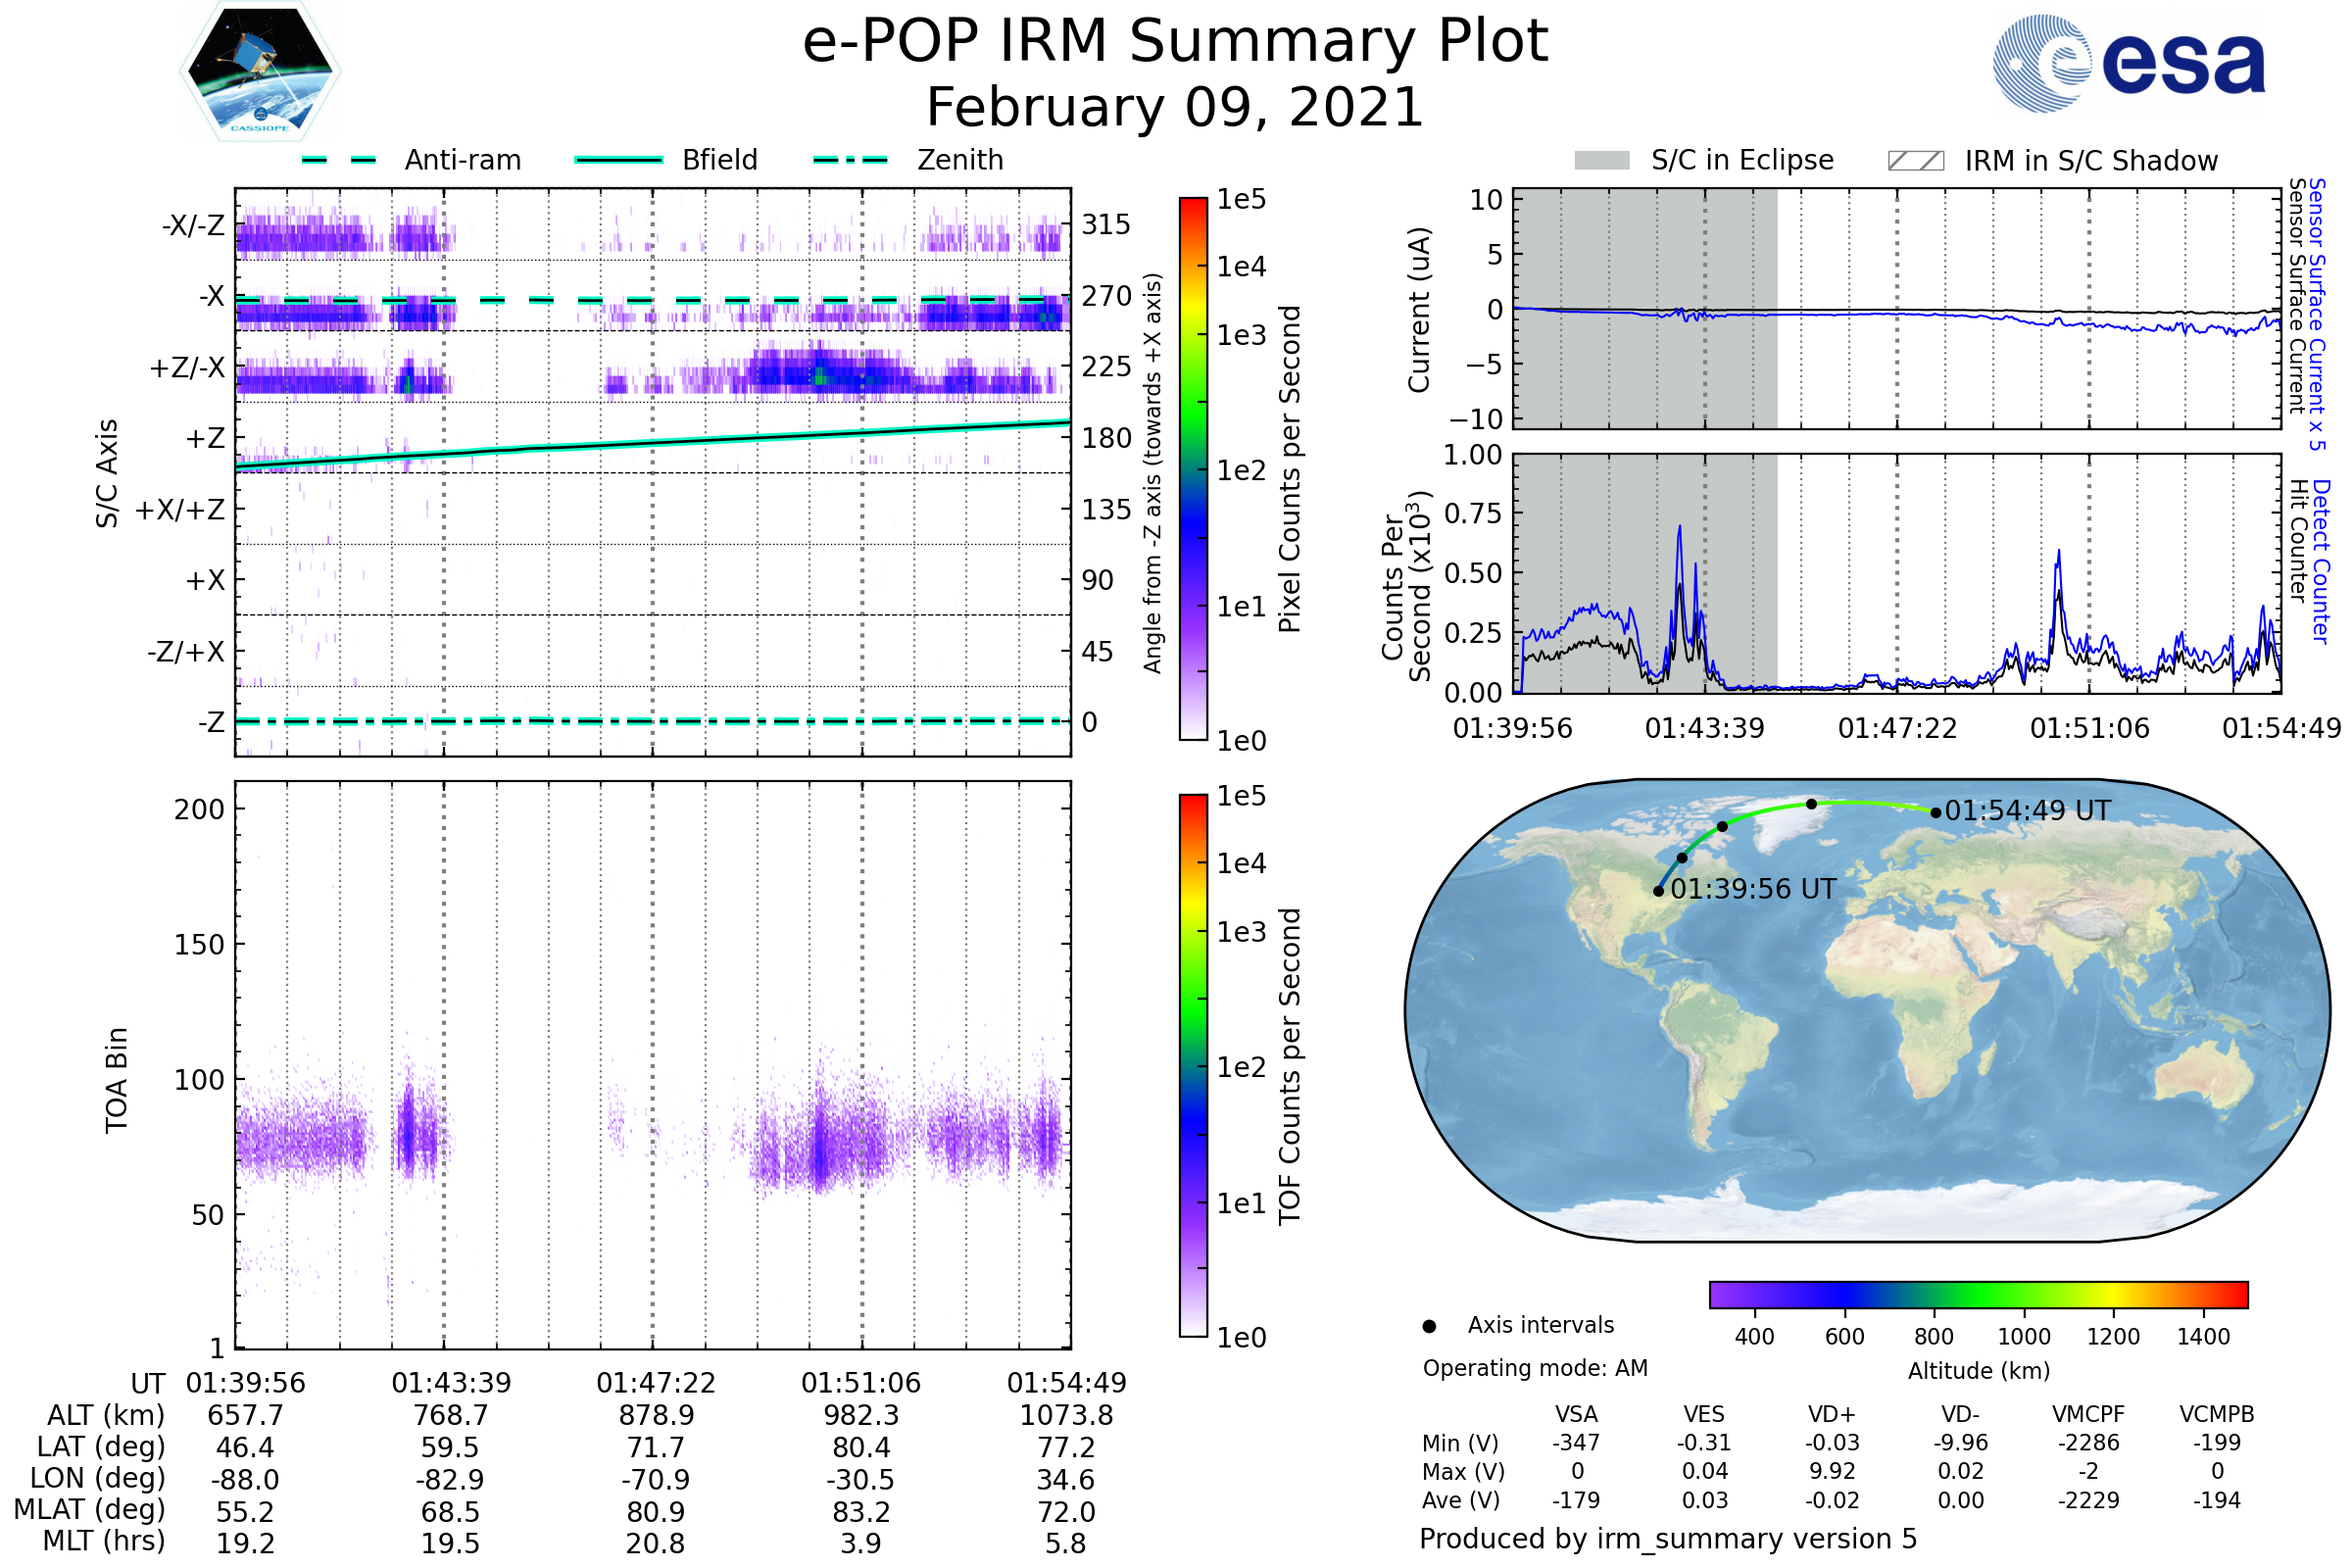2352x1568 pixels.
Task: Click the e-POP IRM Summary Plot title
Action: [1175, 42]
